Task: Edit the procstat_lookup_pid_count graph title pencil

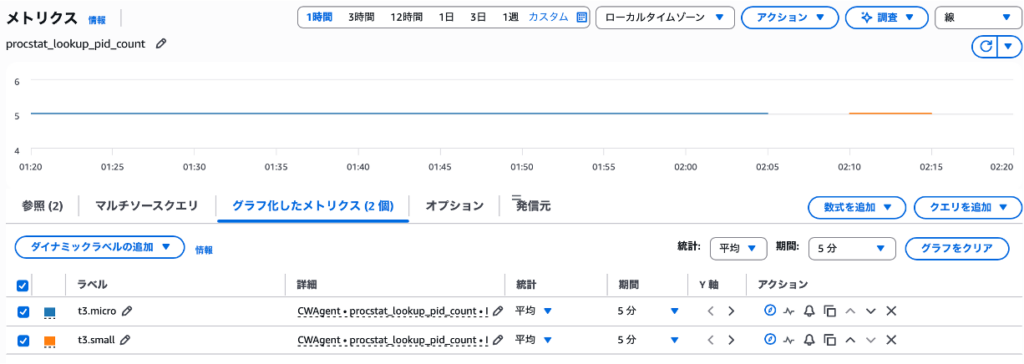Action: point(161,44)
